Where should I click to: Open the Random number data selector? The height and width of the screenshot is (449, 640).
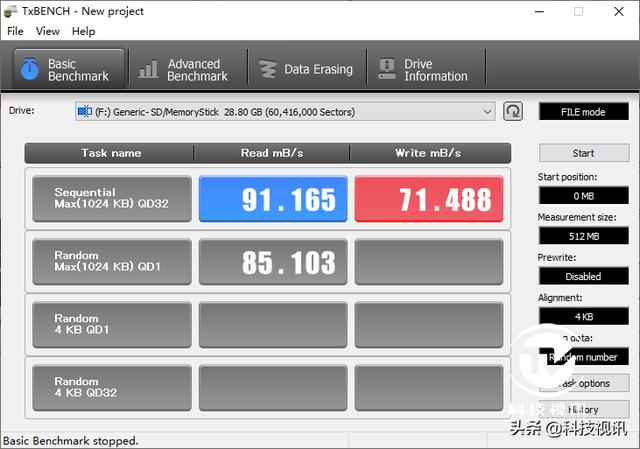tap(584, 357)
